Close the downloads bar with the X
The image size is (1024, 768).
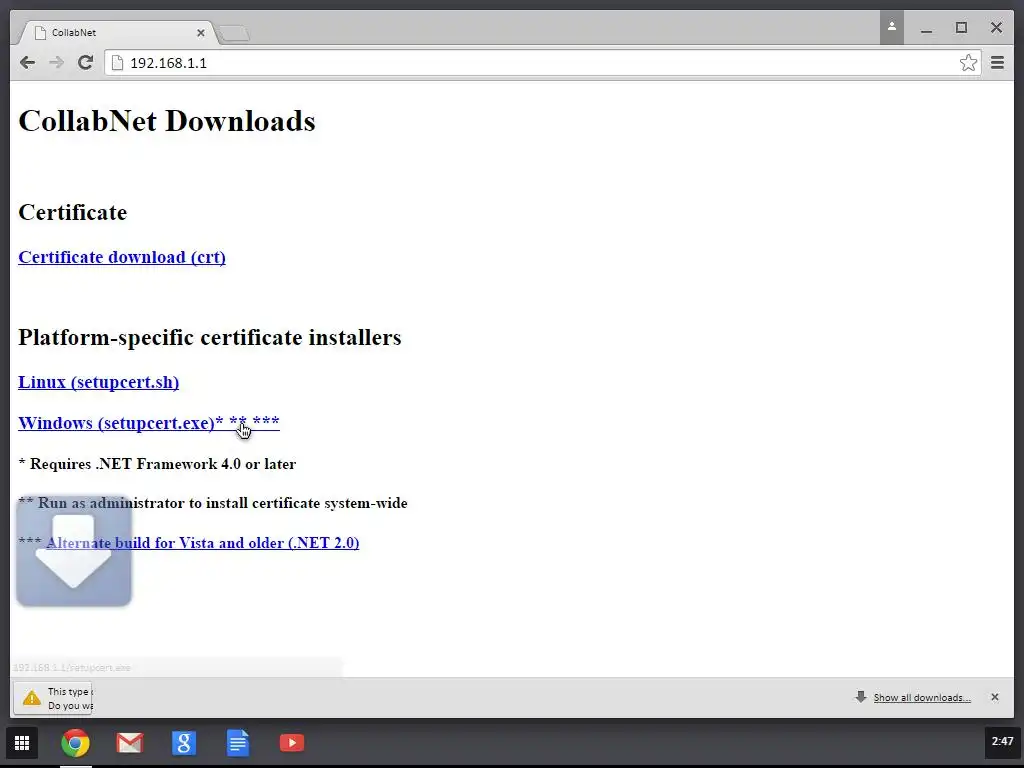pos(995,697)
